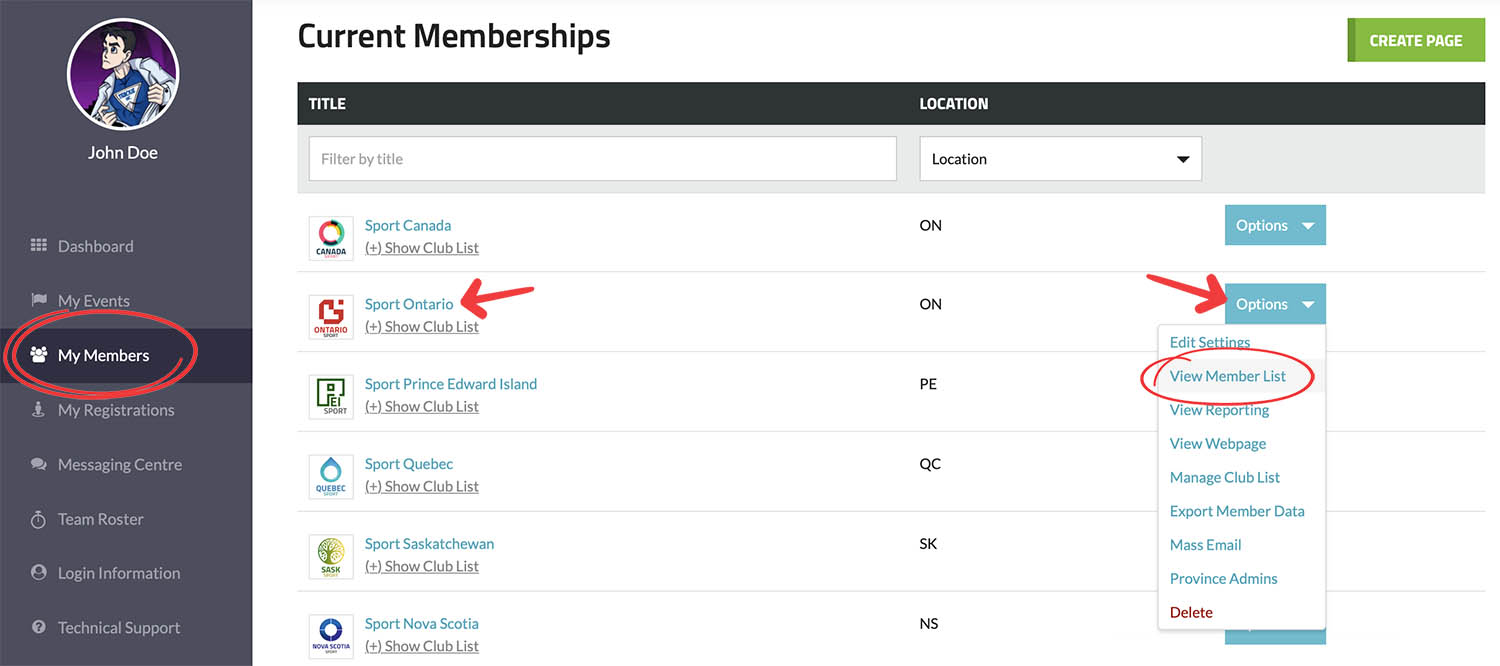Click the Login Information user icon
Viewport: 1500px width, 666px height.
[x=39, y=573]
